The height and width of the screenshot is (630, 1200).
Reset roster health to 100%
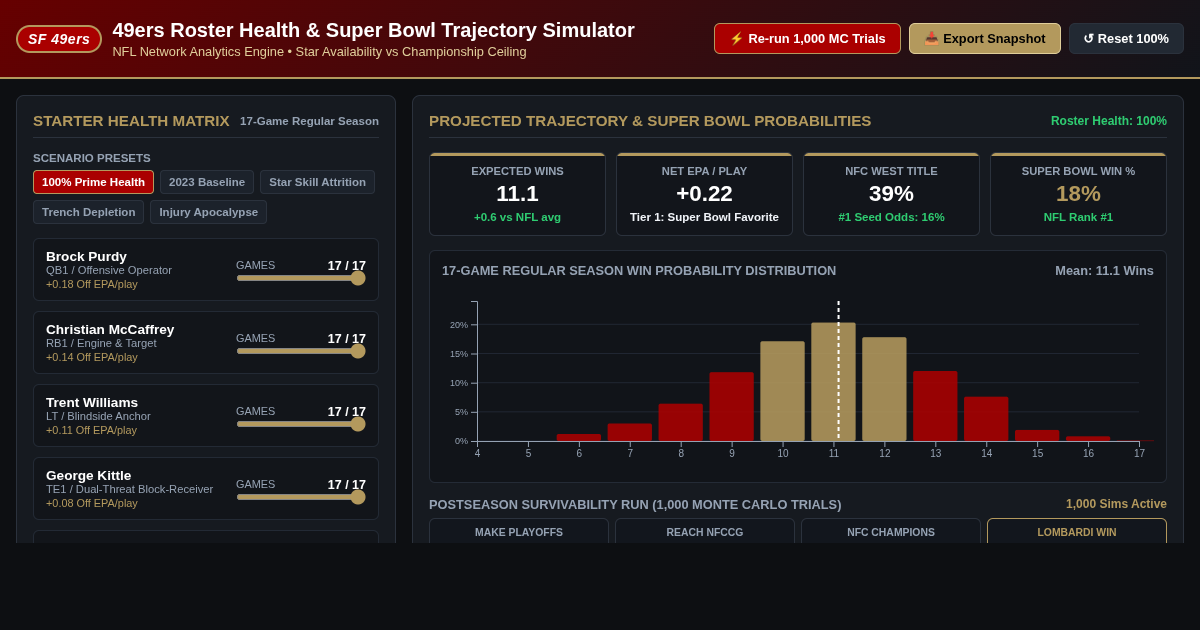click(x=1126, y=39)
